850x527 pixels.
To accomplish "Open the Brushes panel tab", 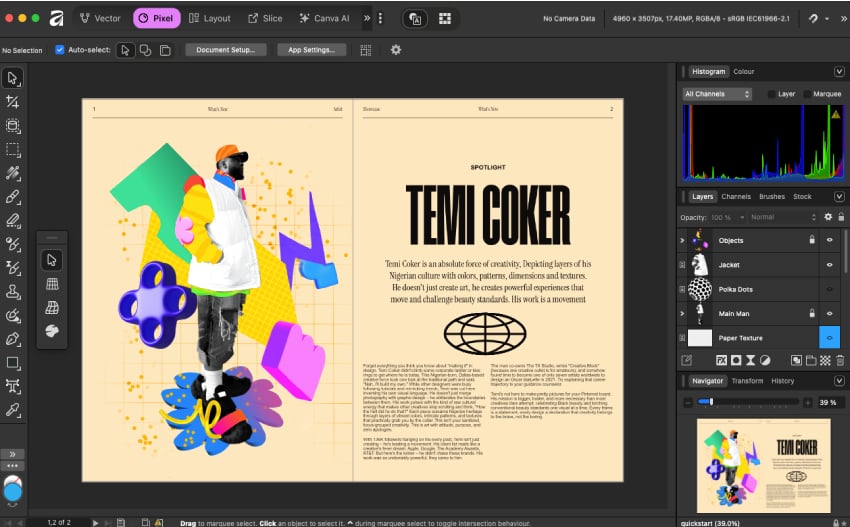I will (x=771, y=197).
